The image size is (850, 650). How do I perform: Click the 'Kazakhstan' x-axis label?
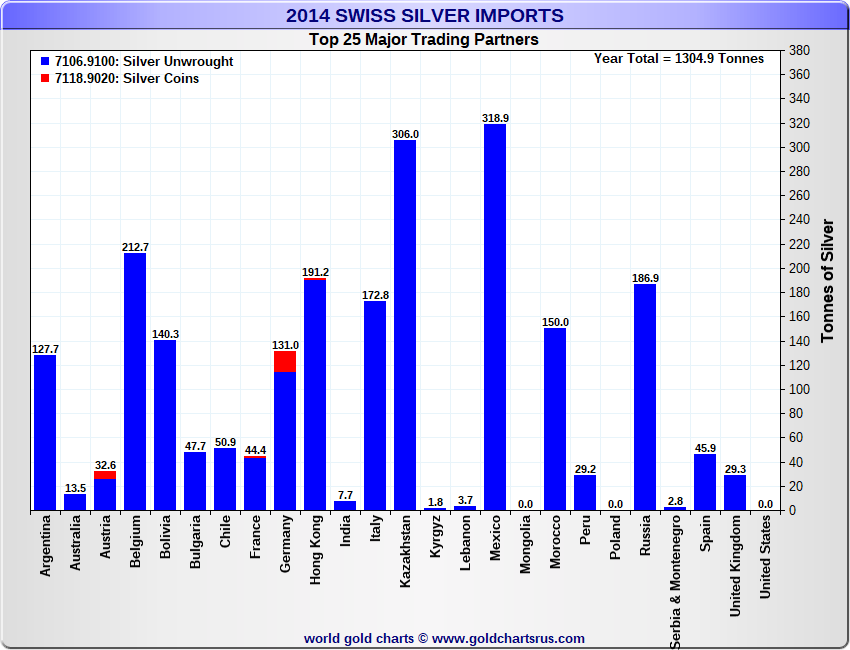(x=405, y=551)
